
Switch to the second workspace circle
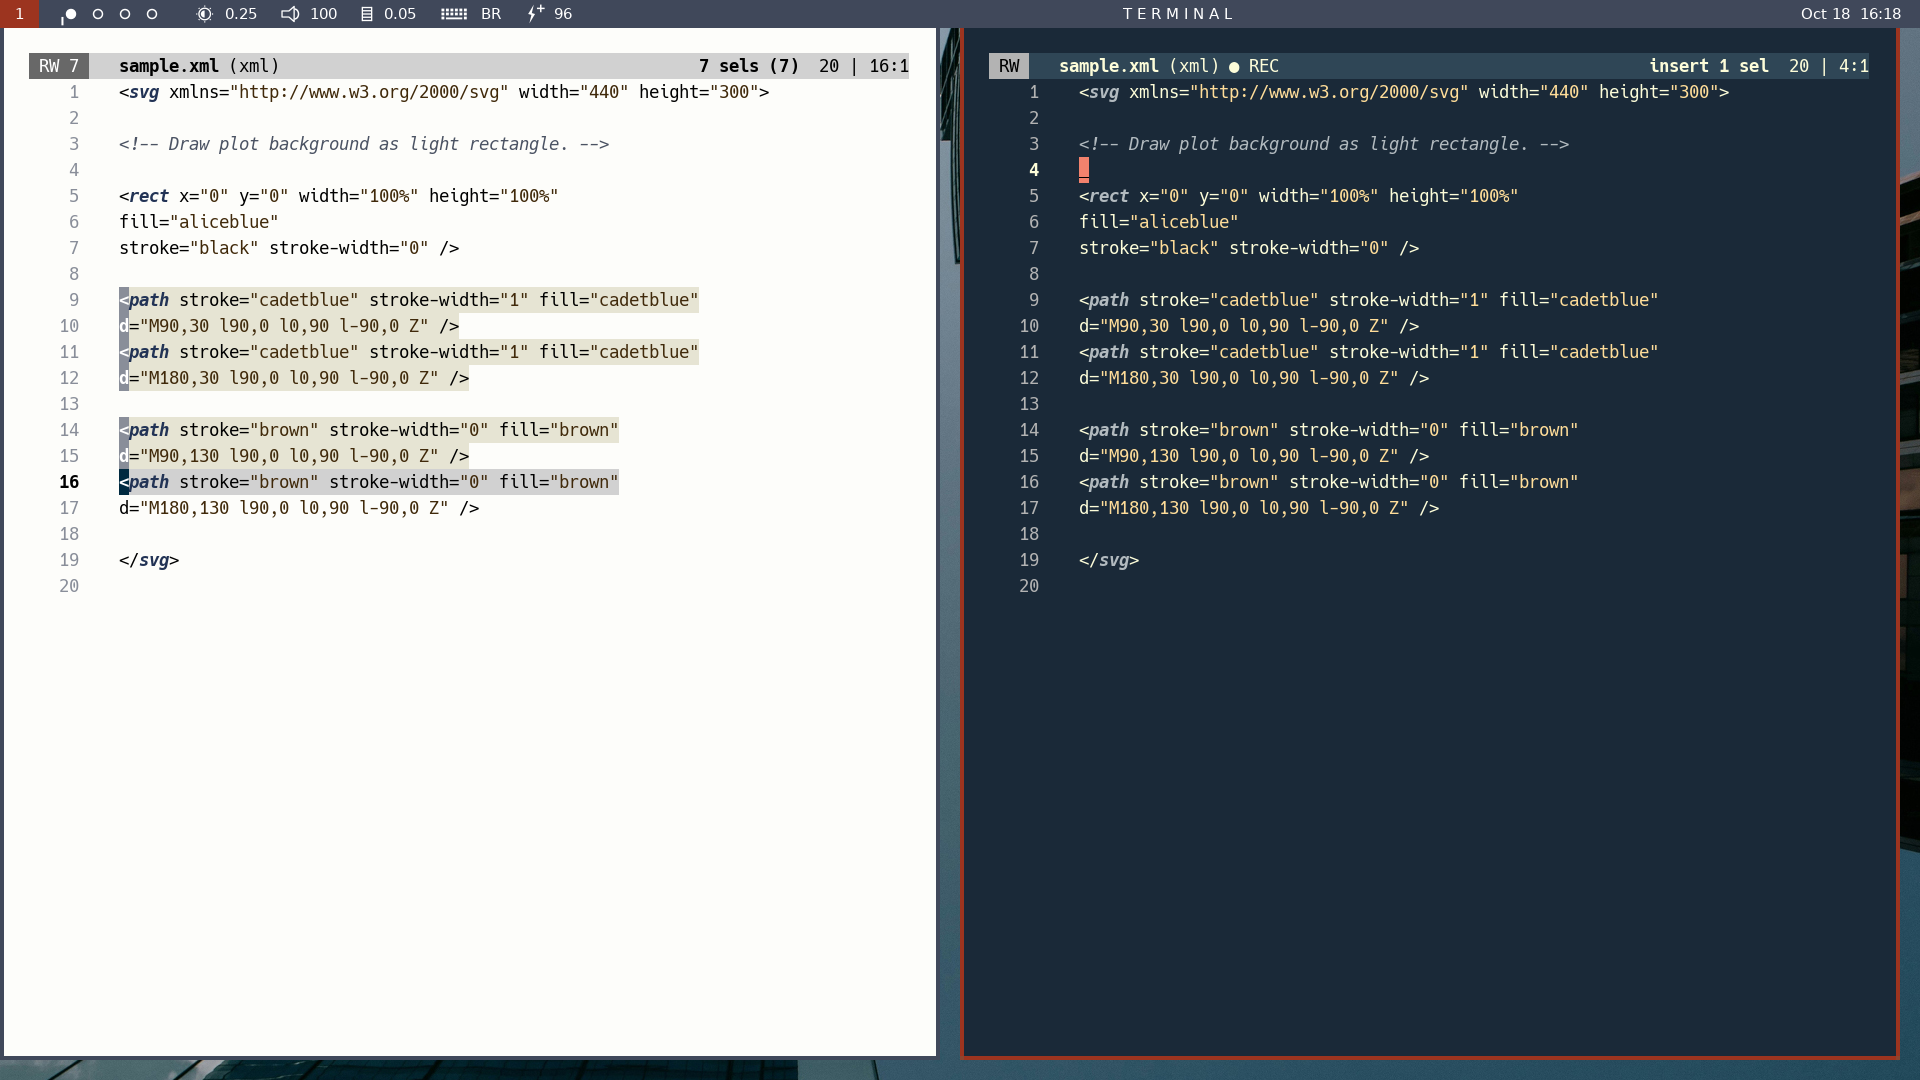[98, 14]
